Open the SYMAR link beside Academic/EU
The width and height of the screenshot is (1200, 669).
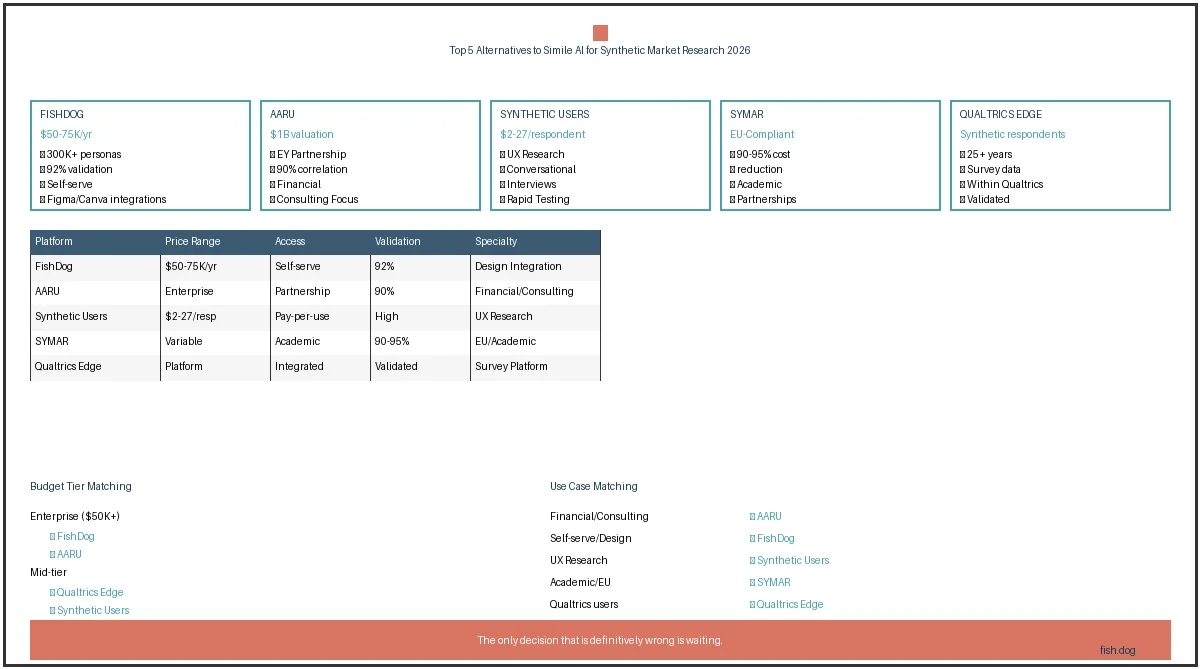(x=770, y=582)
